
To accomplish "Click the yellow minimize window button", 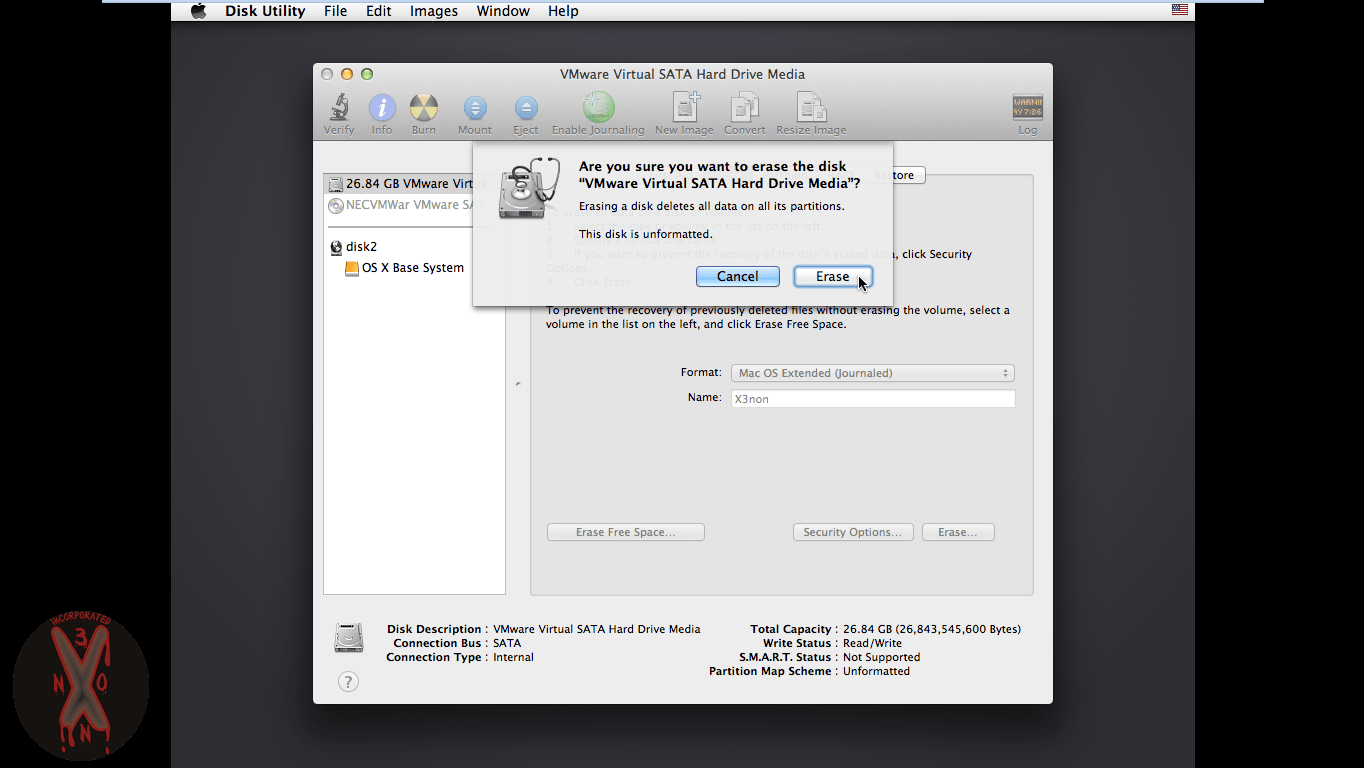I will pyautogui.click(x=347, y=74).
